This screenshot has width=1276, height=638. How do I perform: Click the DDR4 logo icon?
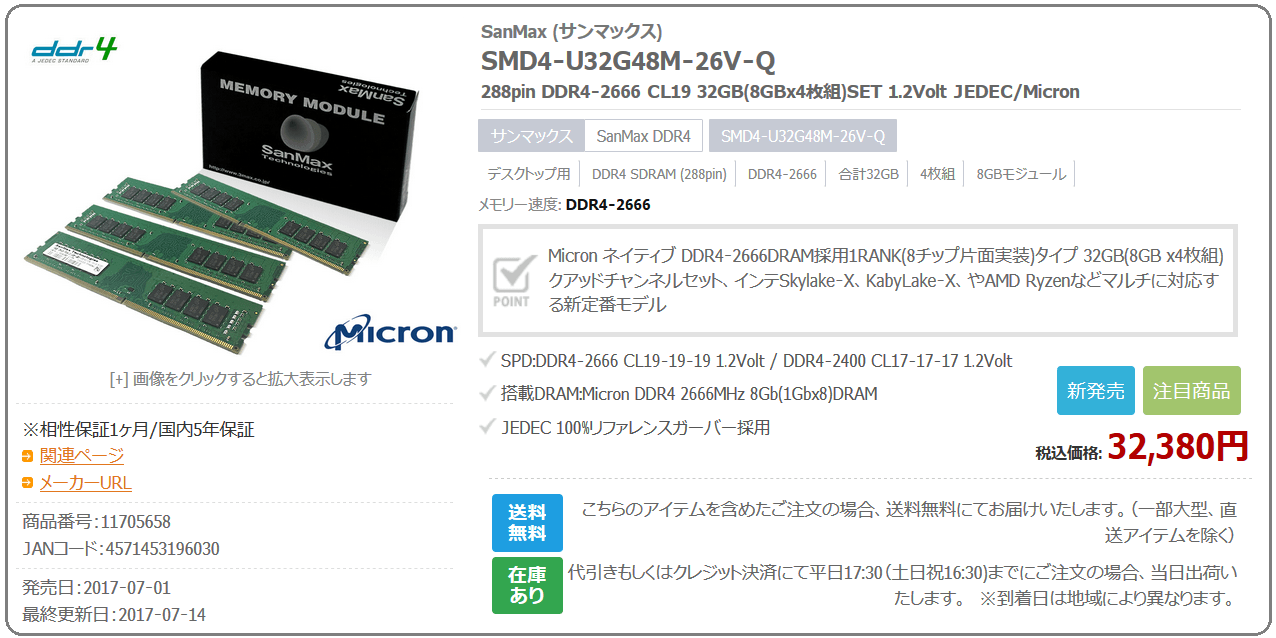coord(74,50)
